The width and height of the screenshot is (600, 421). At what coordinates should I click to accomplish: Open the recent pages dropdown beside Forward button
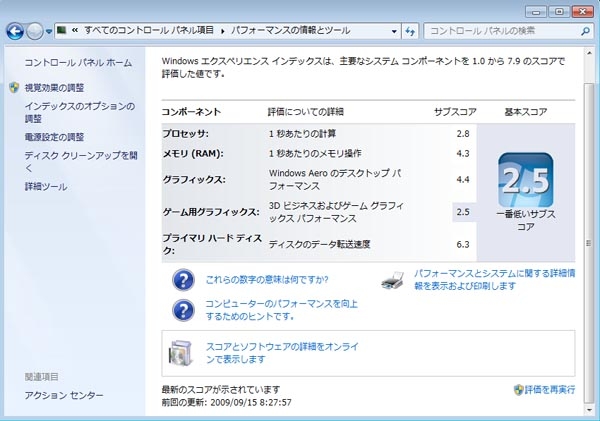(50, 32)
